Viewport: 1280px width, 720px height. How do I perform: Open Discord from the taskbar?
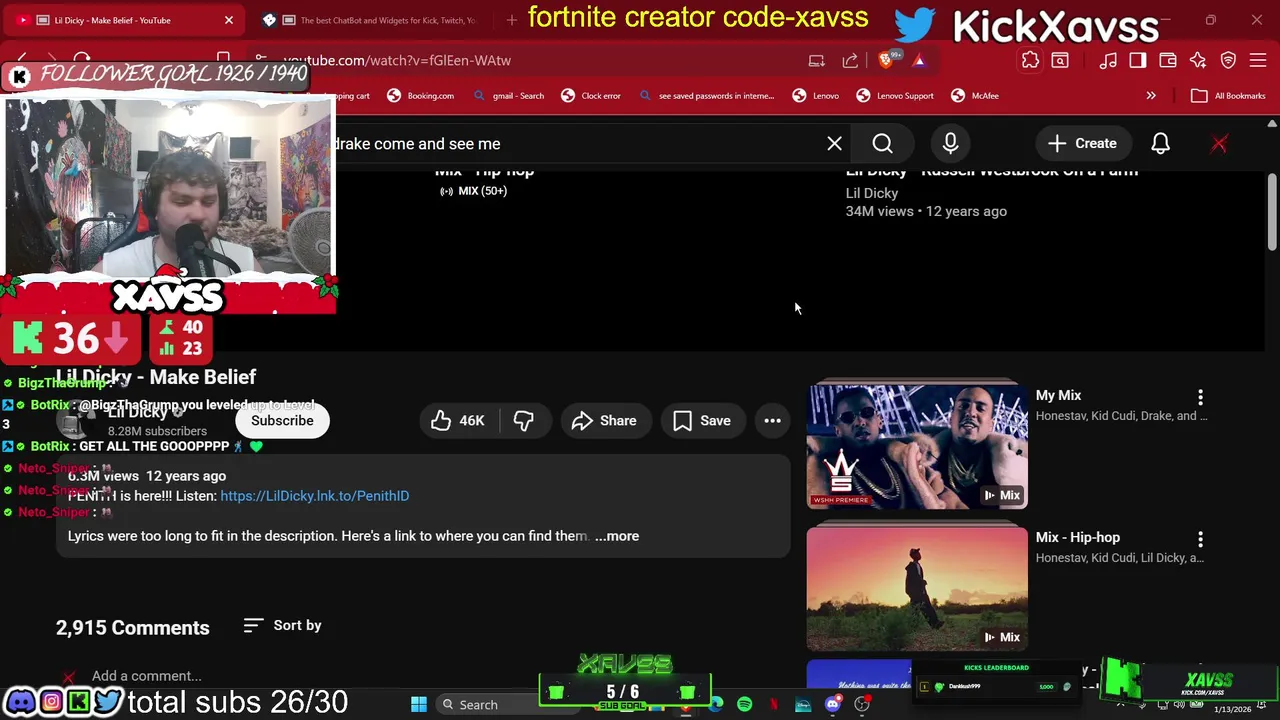832,705
